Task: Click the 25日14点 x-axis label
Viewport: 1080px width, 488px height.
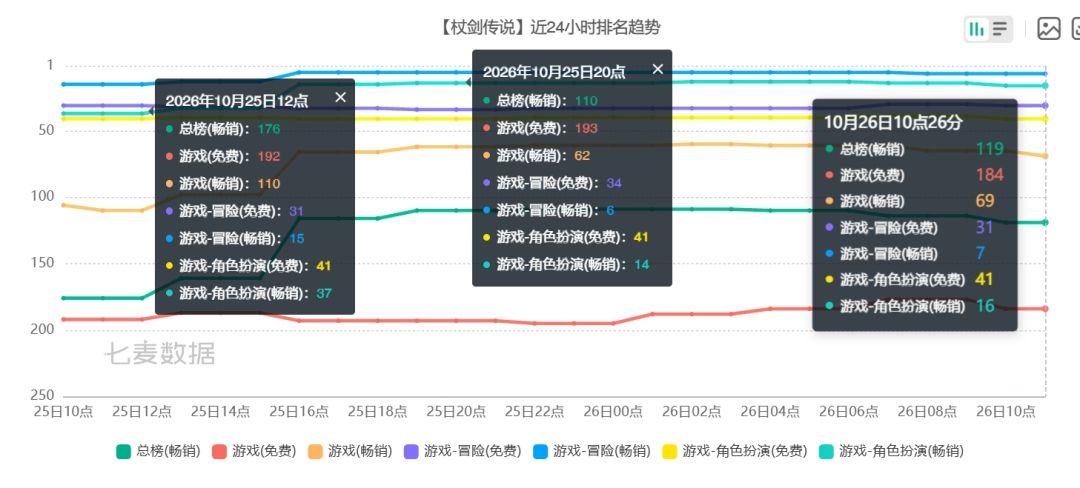Action: click(220, 411)
